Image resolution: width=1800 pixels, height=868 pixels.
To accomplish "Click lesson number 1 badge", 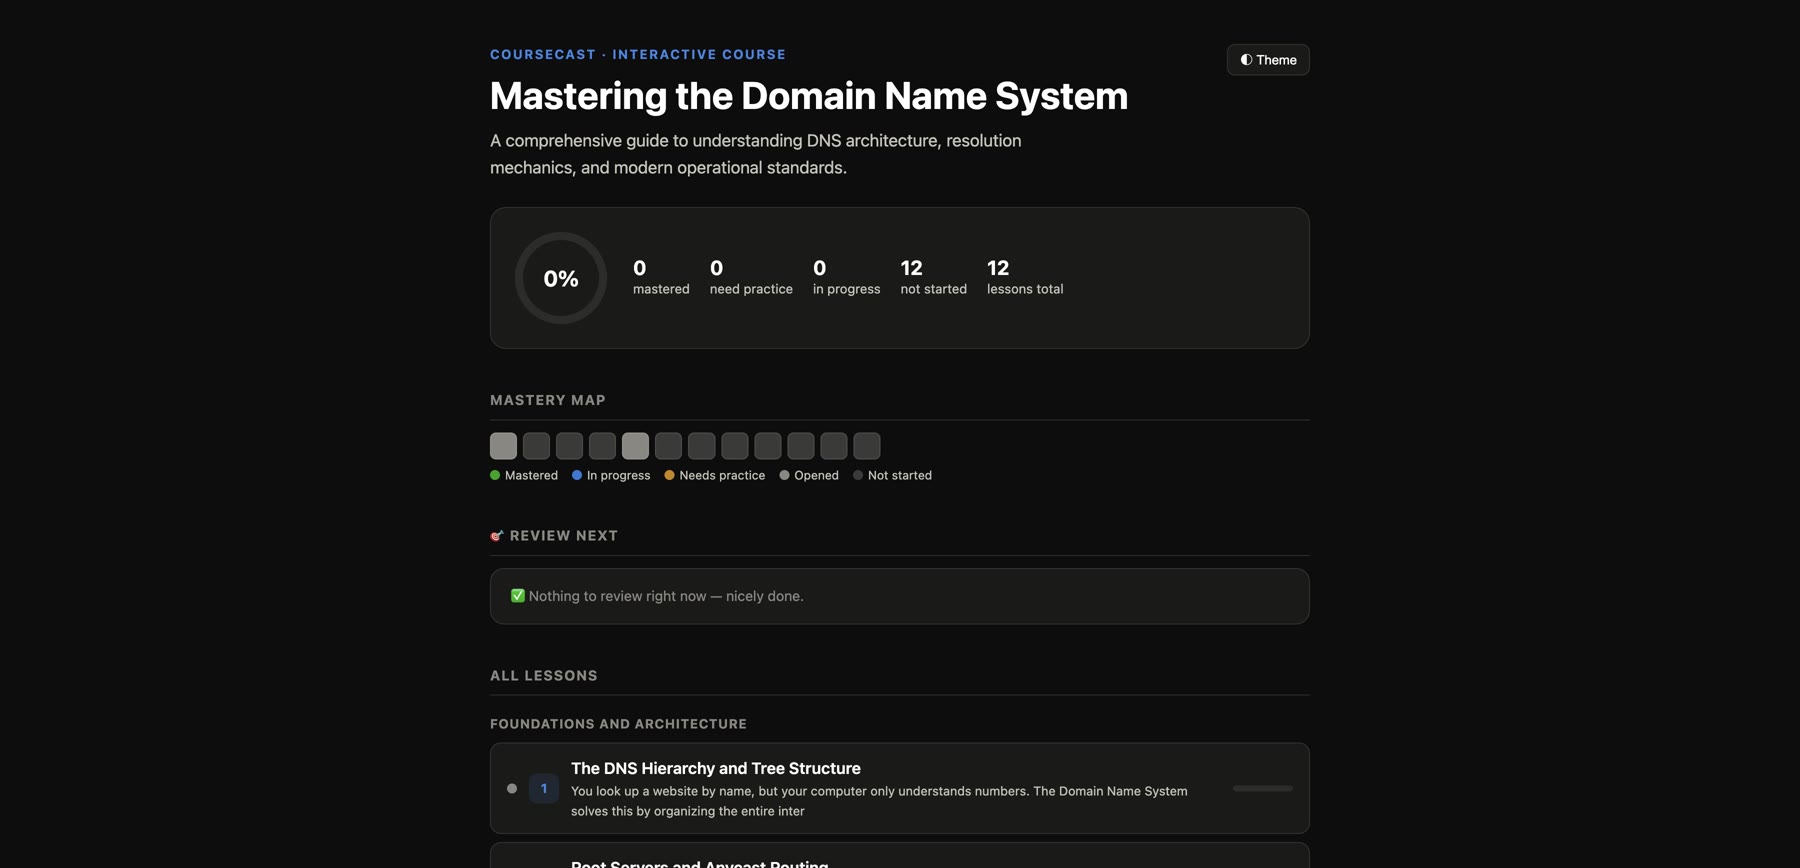I will pos(544,788).
